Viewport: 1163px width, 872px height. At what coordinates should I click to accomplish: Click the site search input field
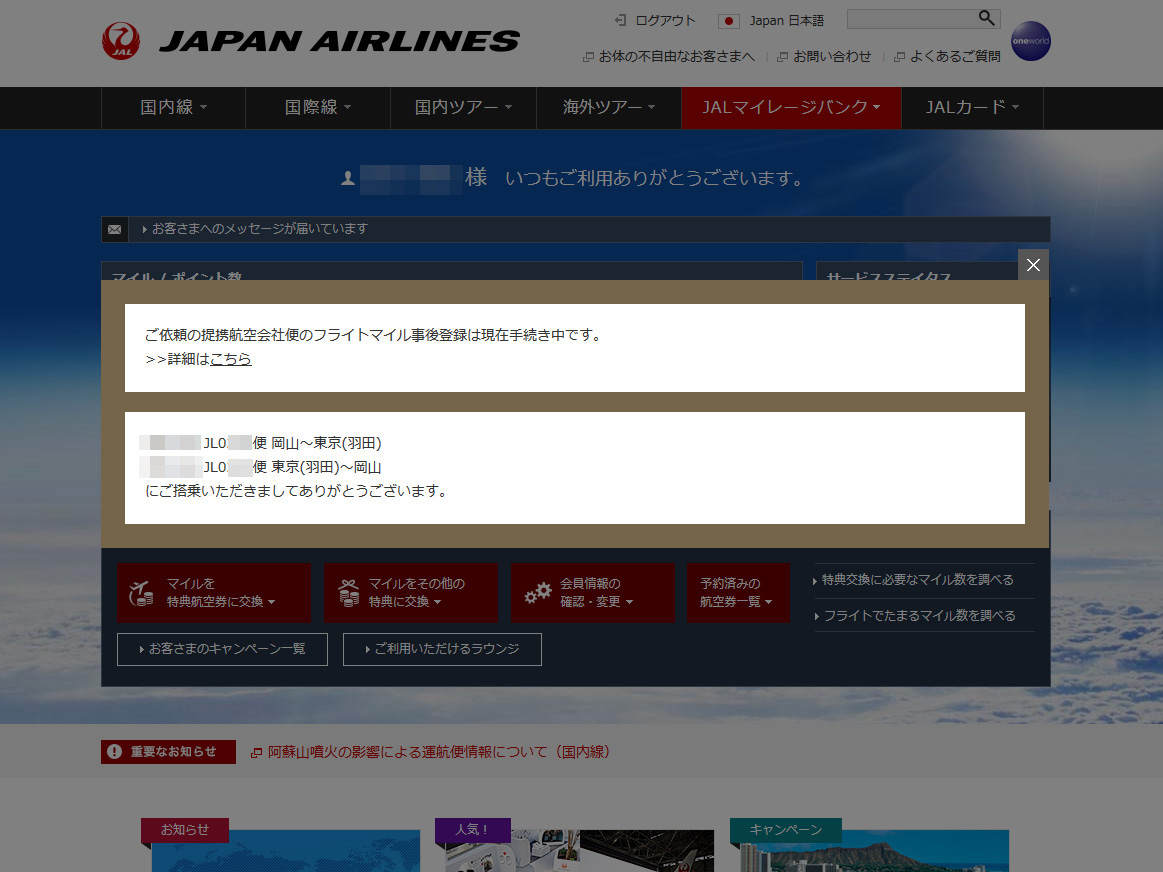pos(912,19)
